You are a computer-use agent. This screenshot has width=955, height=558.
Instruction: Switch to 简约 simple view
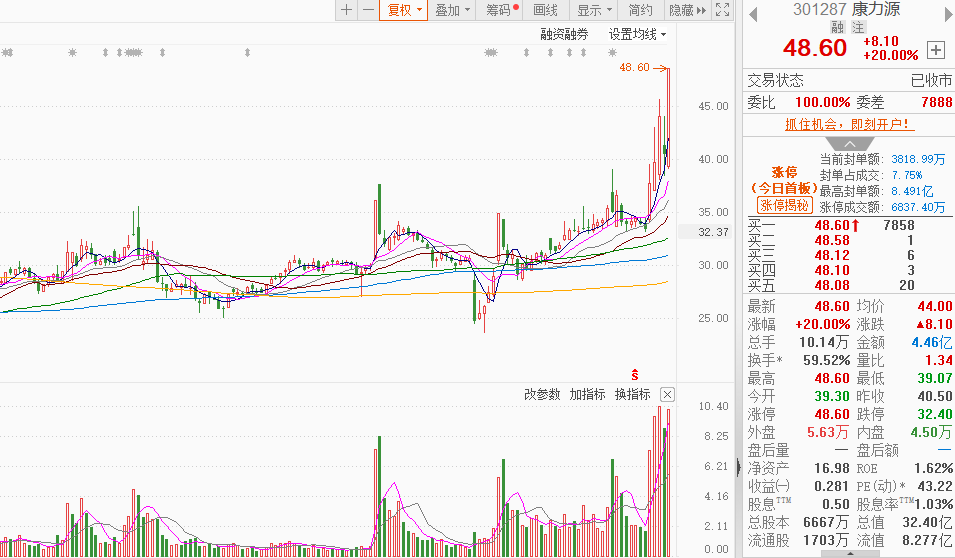coord(640,10)
